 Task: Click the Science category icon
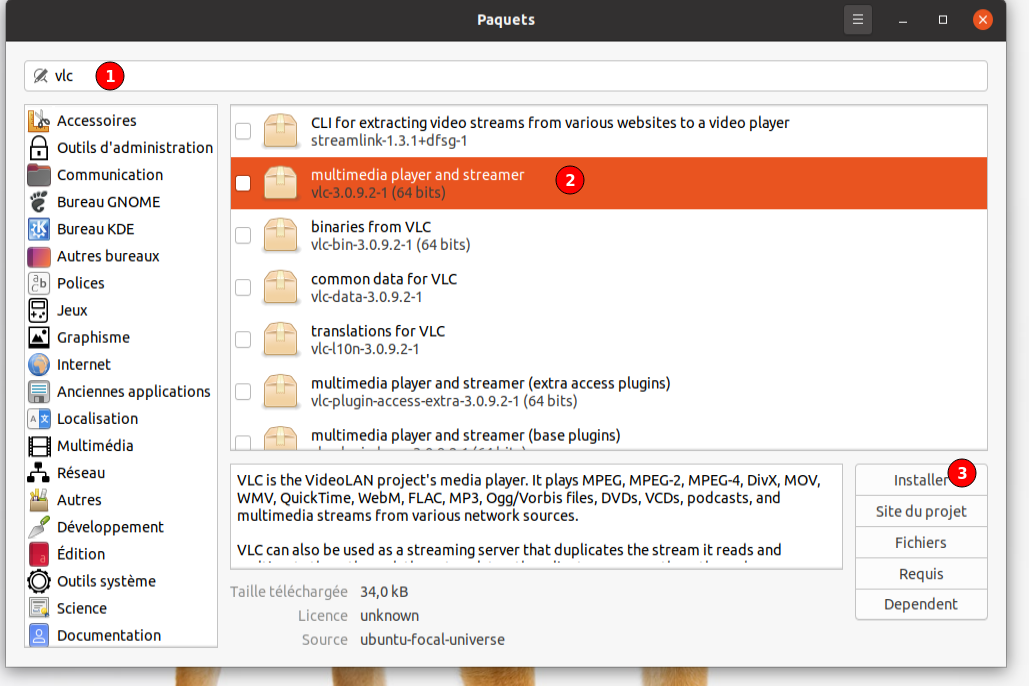(x=39, y=609)
